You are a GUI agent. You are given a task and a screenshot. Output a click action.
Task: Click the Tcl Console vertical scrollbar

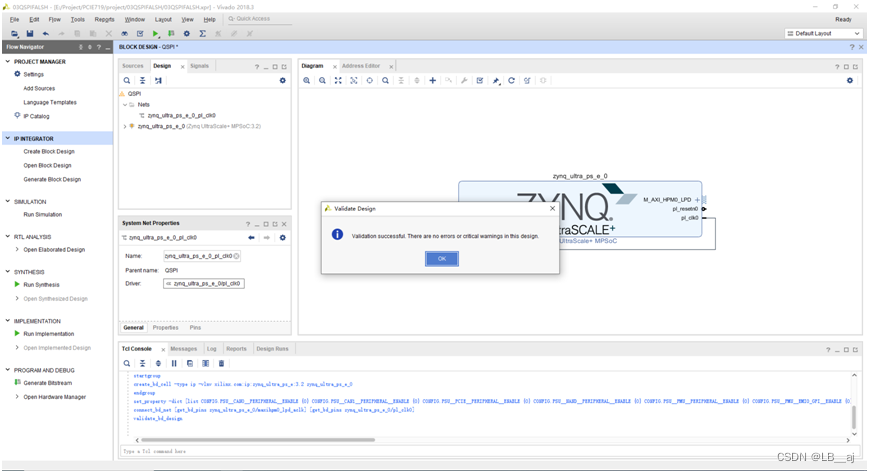pyautogui.click(x=854, y=417)
